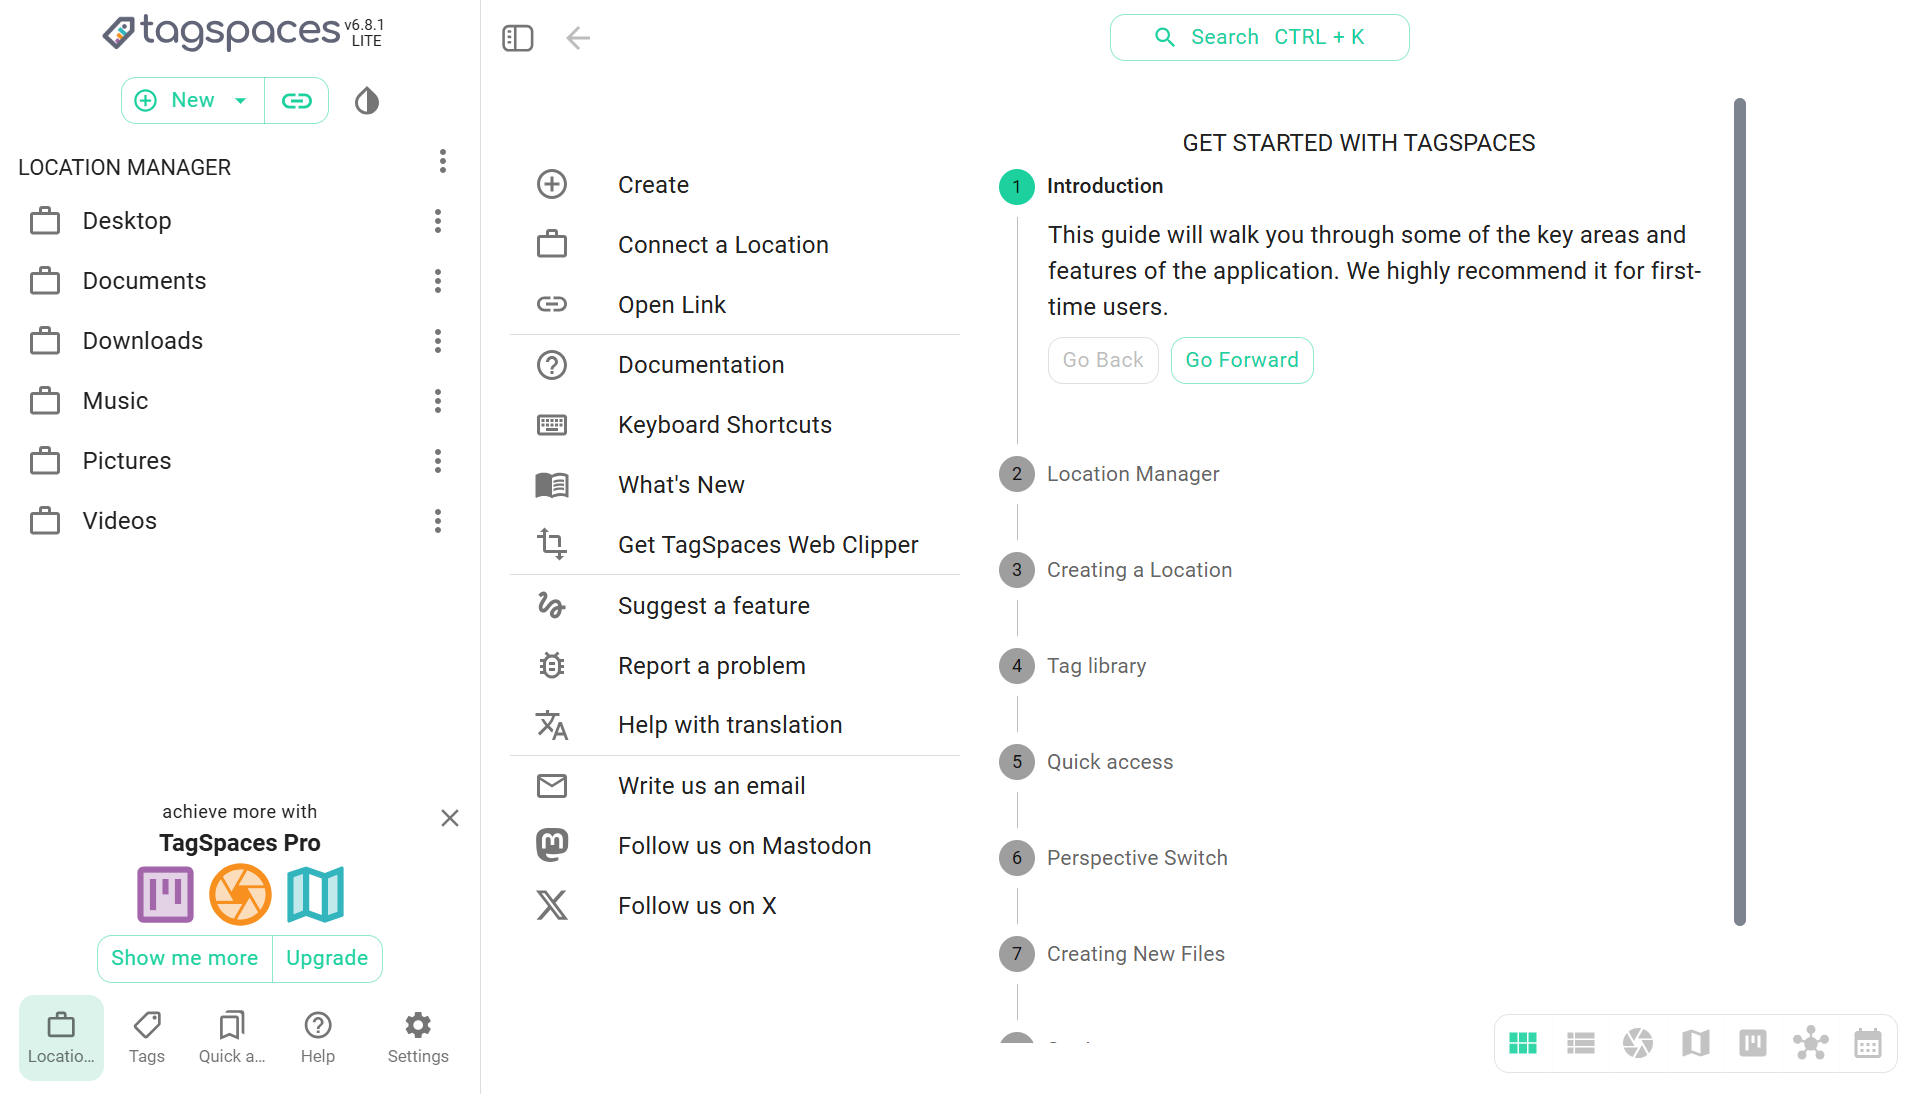Viewport: 1920px width, 1094px height.
Task: Click the New button
Action: coord(192,101)
